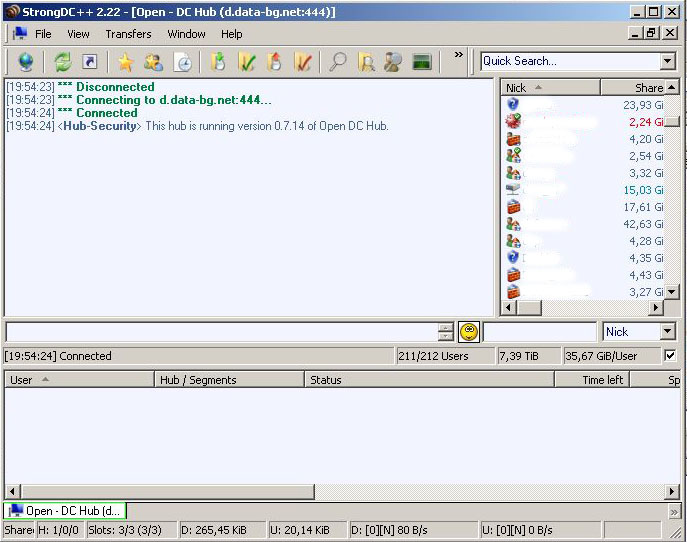Click user icon in the 23,93 Gi row
Image resolution: width=687 pixels, height=542 pixels.
coord(513,104)
